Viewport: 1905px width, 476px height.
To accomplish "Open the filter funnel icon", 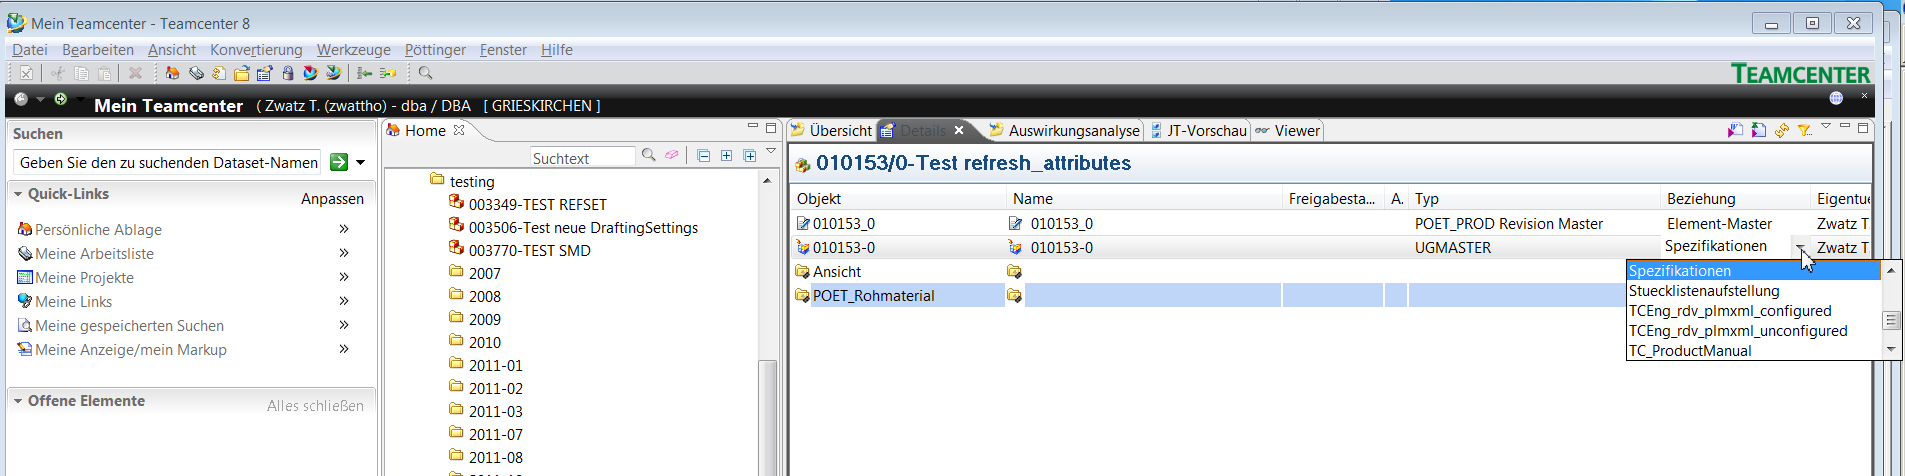I will pos(1805,130).
